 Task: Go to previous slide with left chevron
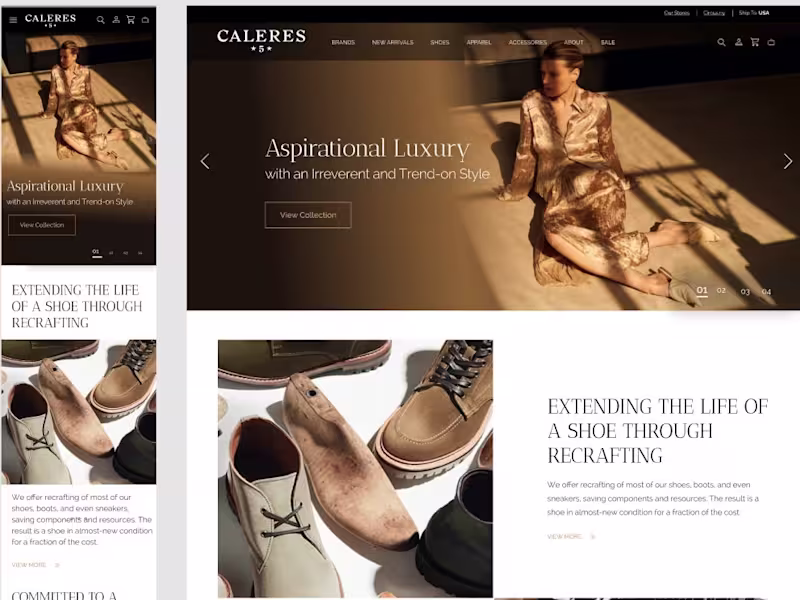click(205, 161)
